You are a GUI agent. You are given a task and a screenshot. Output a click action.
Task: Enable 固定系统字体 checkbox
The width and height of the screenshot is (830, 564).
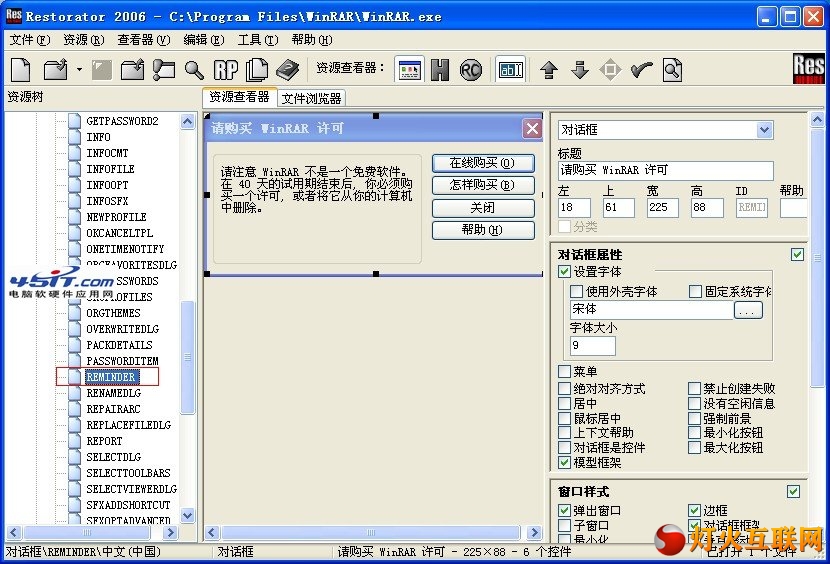point(695,291)
